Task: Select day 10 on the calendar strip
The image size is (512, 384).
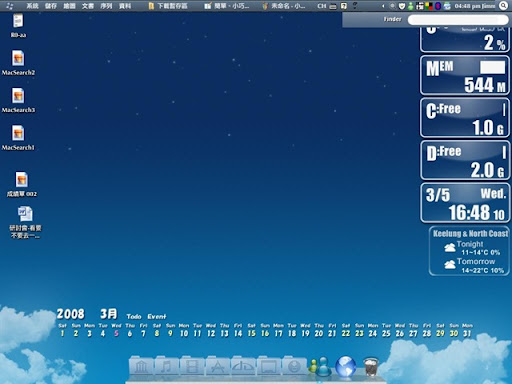Action: pyautogui.click(x=184, y=333)
